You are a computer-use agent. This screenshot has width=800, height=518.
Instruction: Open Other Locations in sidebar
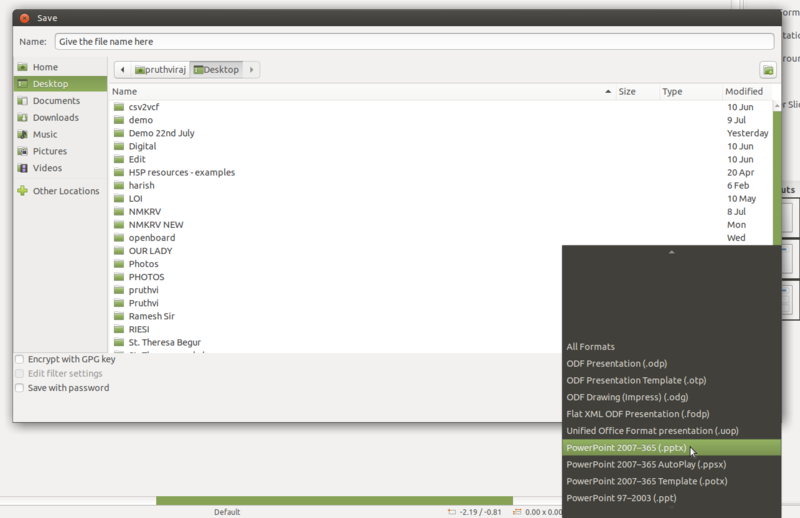[60, 191]
